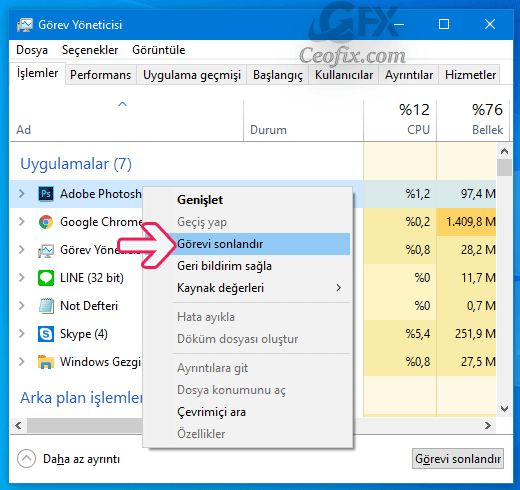Click the horizontal scrollbar right arrow
Viewport: 520px width, 490px height.
(488, 425)
